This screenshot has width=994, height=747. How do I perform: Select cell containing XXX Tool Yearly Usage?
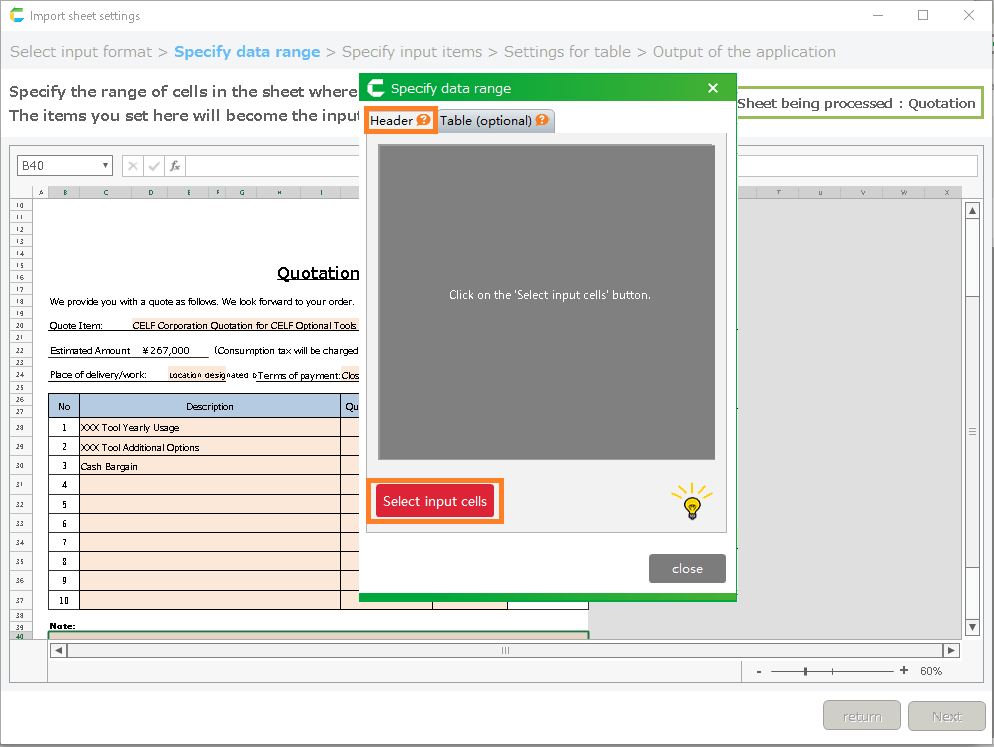point(209,427)
